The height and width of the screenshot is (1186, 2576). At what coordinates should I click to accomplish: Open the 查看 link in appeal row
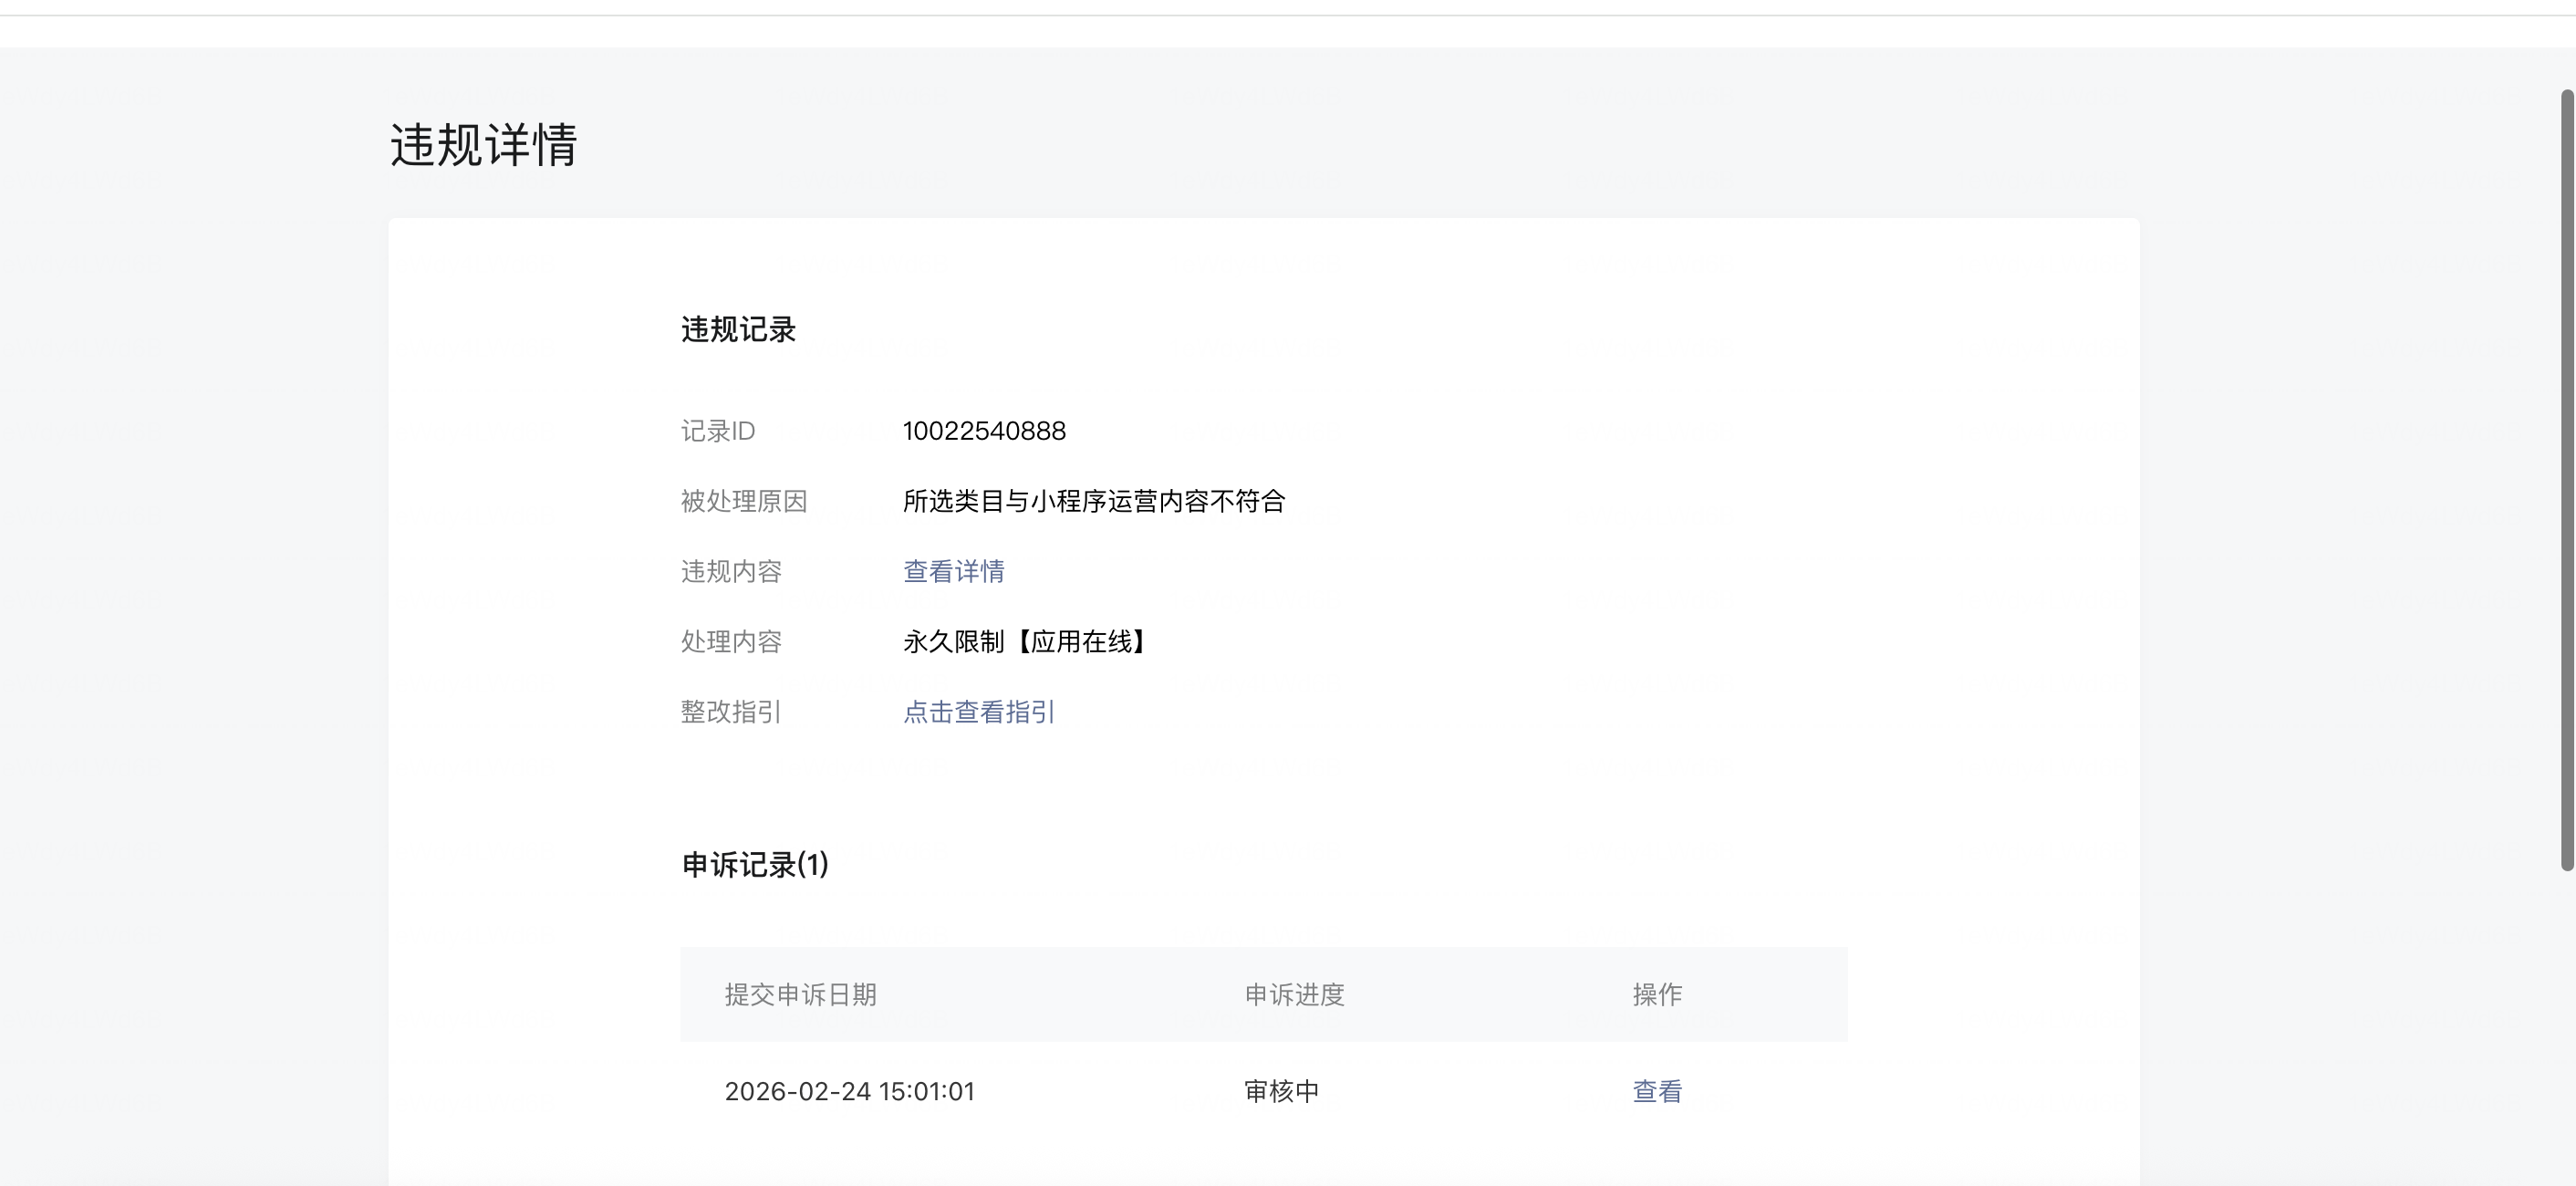[1656, 1091]
